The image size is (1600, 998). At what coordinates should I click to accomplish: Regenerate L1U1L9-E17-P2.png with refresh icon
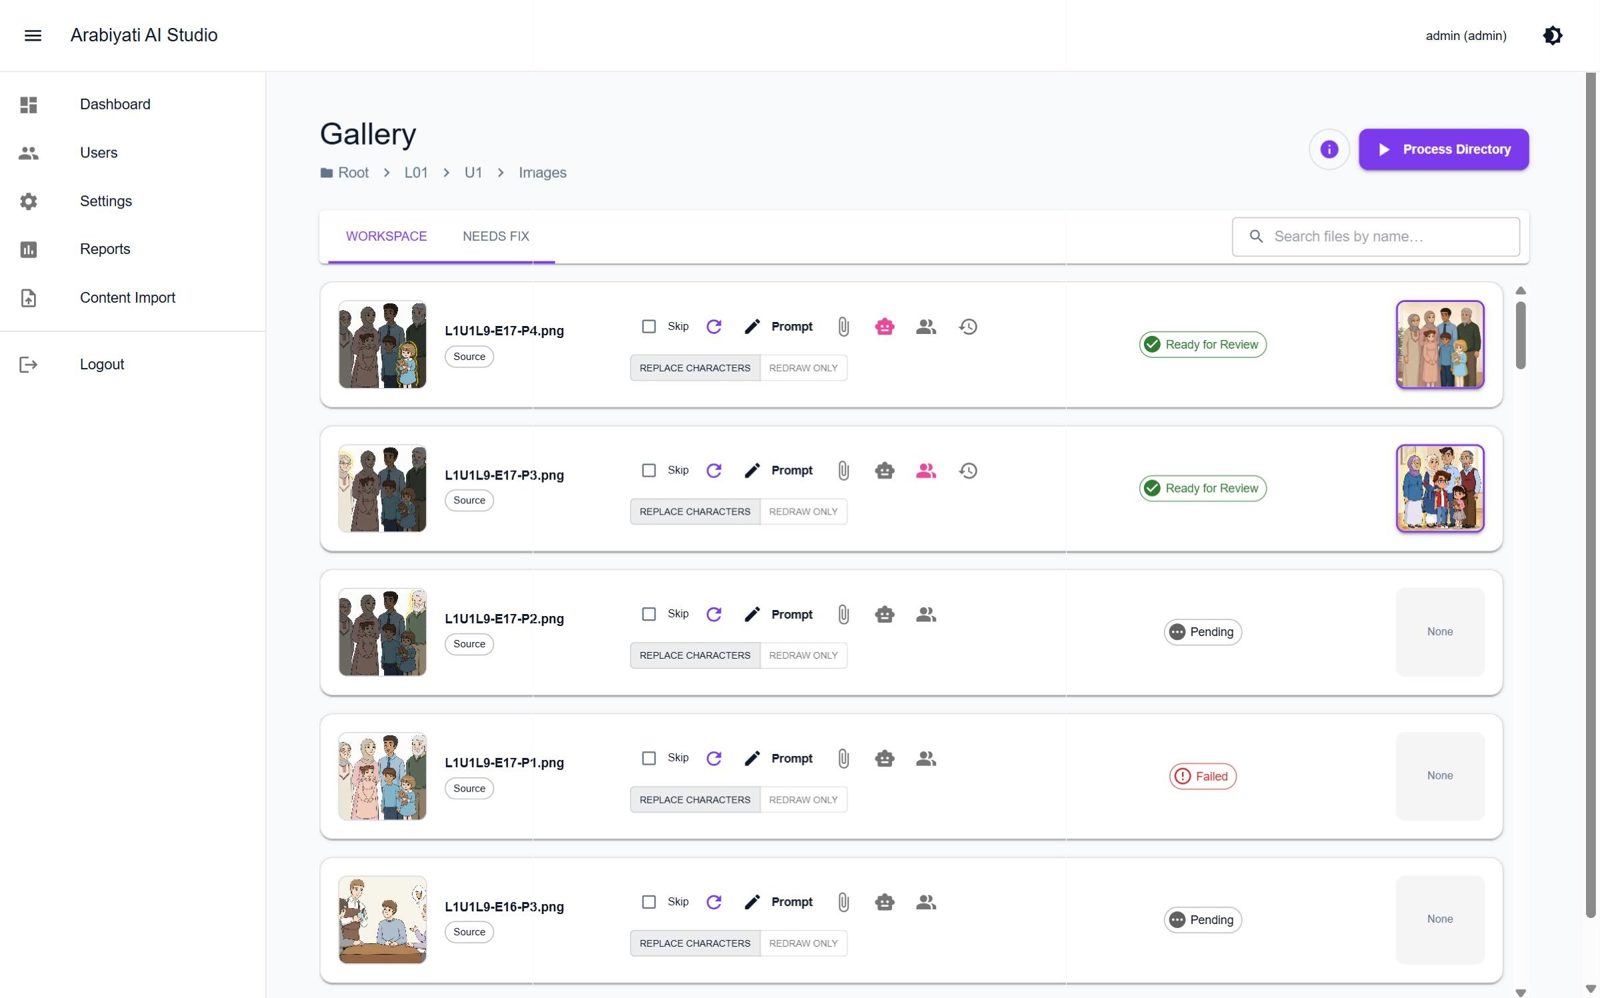pos(714,615)
